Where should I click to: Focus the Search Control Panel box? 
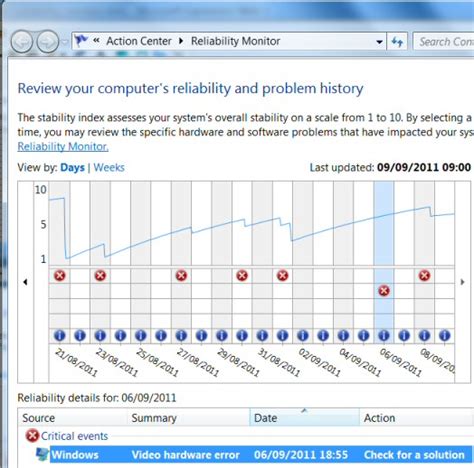[x=444, y=42]
